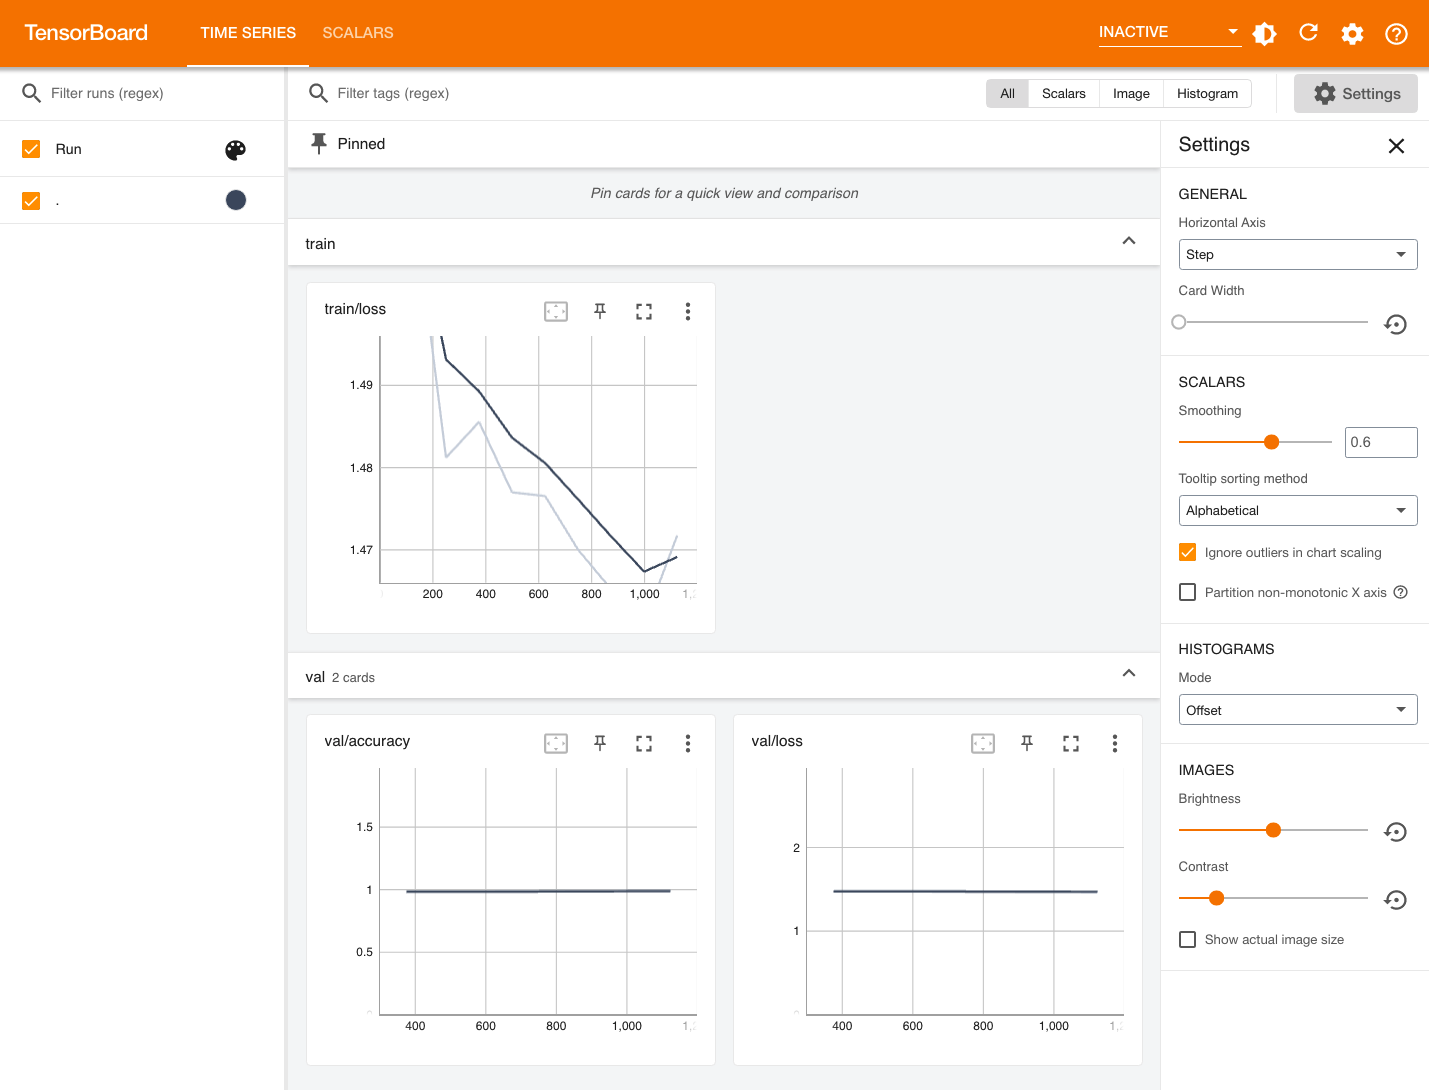Image resolution: width=1429 pixels, height=1090 pixels.
Task: Click the Brightness slider handle
Action: pyautogui.click(x=1273, y=830)
